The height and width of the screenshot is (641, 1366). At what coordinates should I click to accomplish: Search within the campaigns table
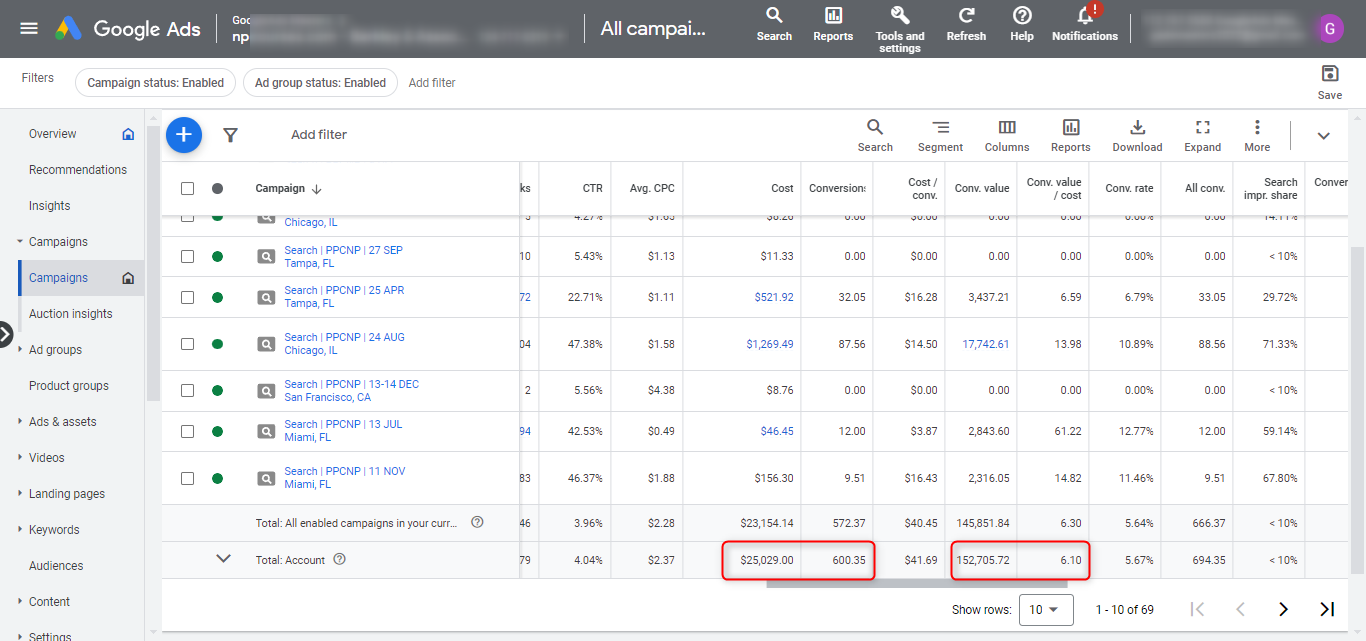(x=875, y=135)
